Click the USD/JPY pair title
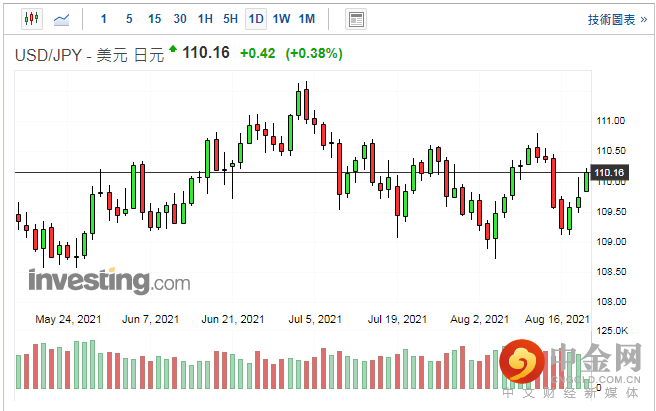 click(x=47, y=53)
